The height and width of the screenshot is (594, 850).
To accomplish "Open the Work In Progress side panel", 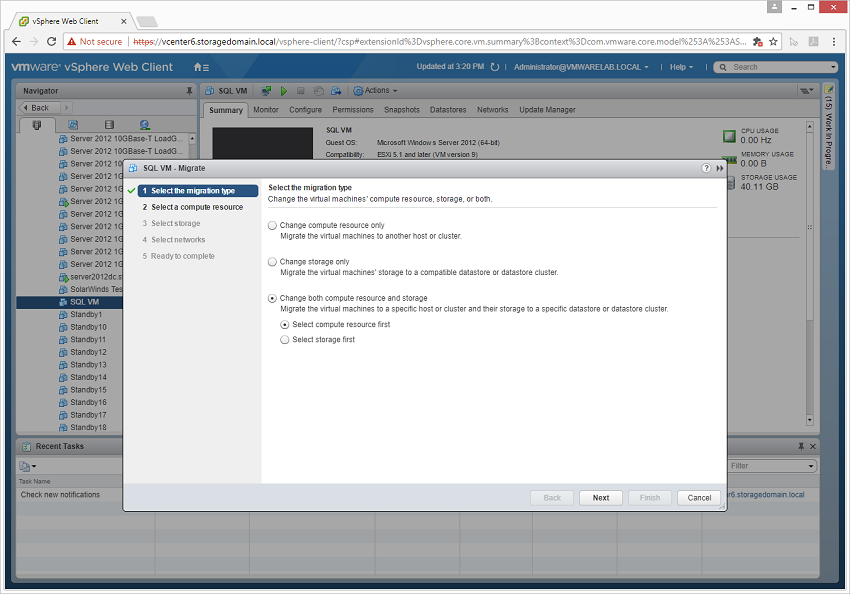I will [828, 126].
